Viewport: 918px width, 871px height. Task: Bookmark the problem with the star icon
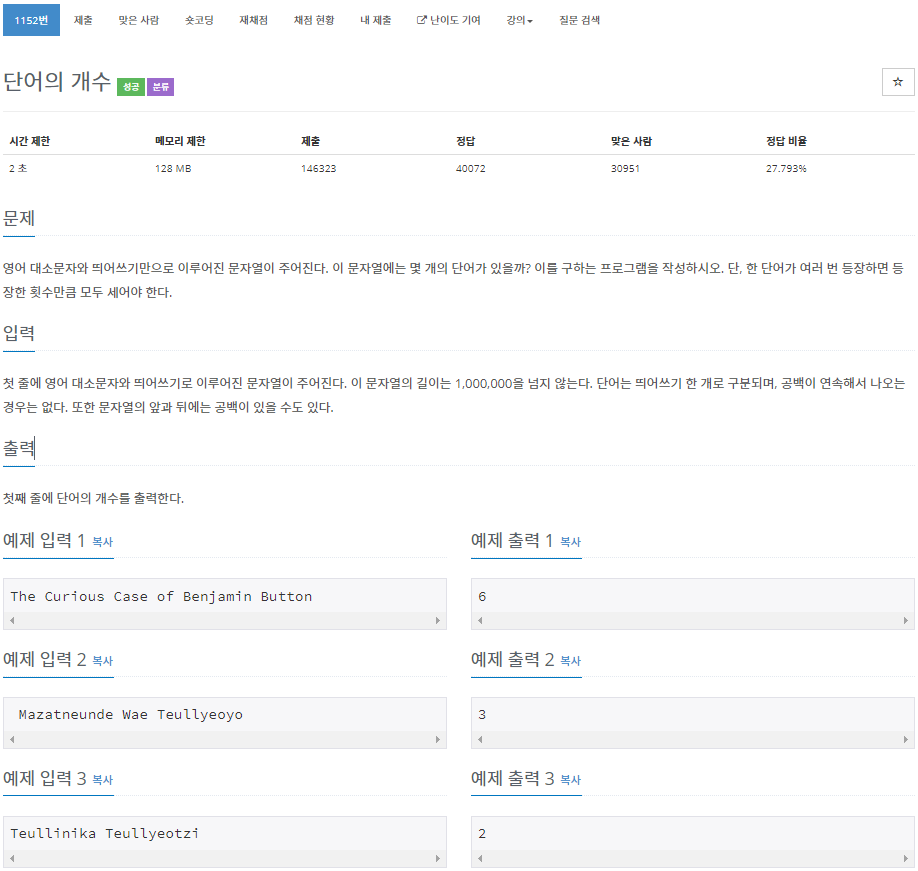[897, 81]
